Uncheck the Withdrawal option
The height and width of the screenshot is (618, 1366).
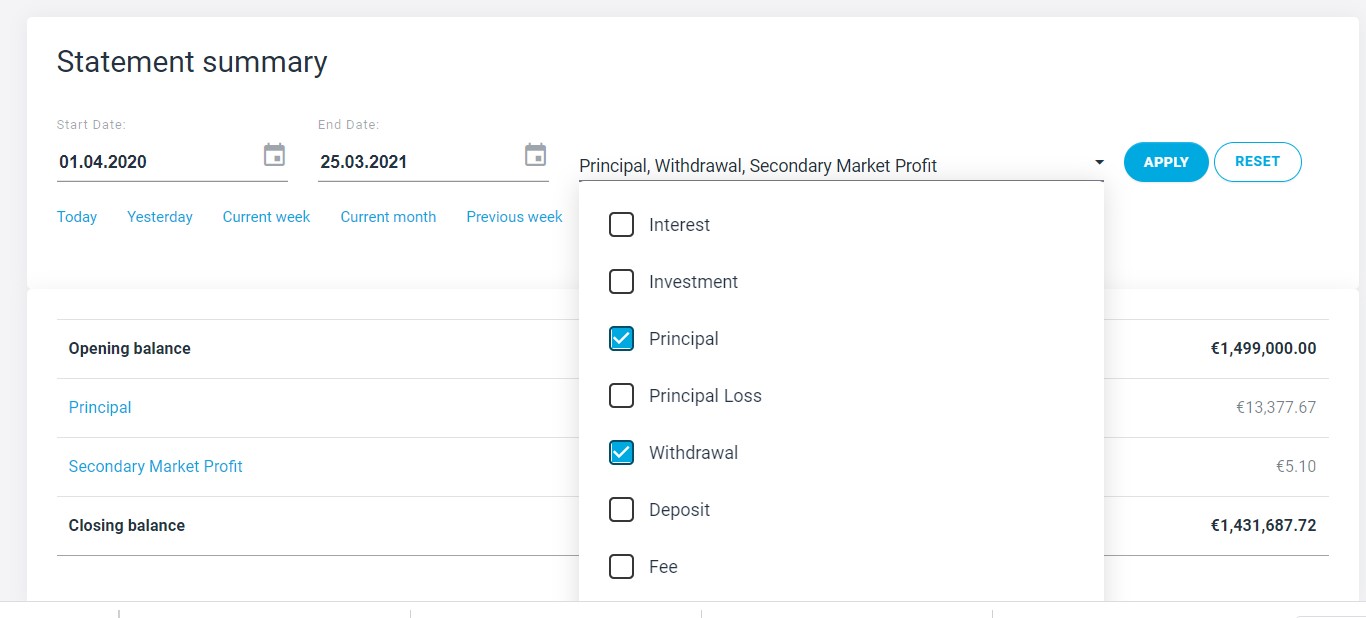pyautogui.click(x=621, y=453)
